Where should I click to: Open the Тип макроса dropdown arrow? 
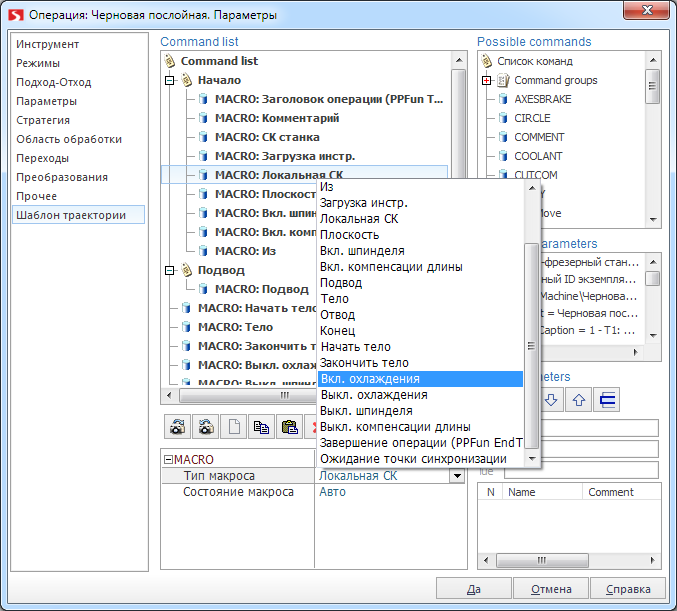coord(457,476)
